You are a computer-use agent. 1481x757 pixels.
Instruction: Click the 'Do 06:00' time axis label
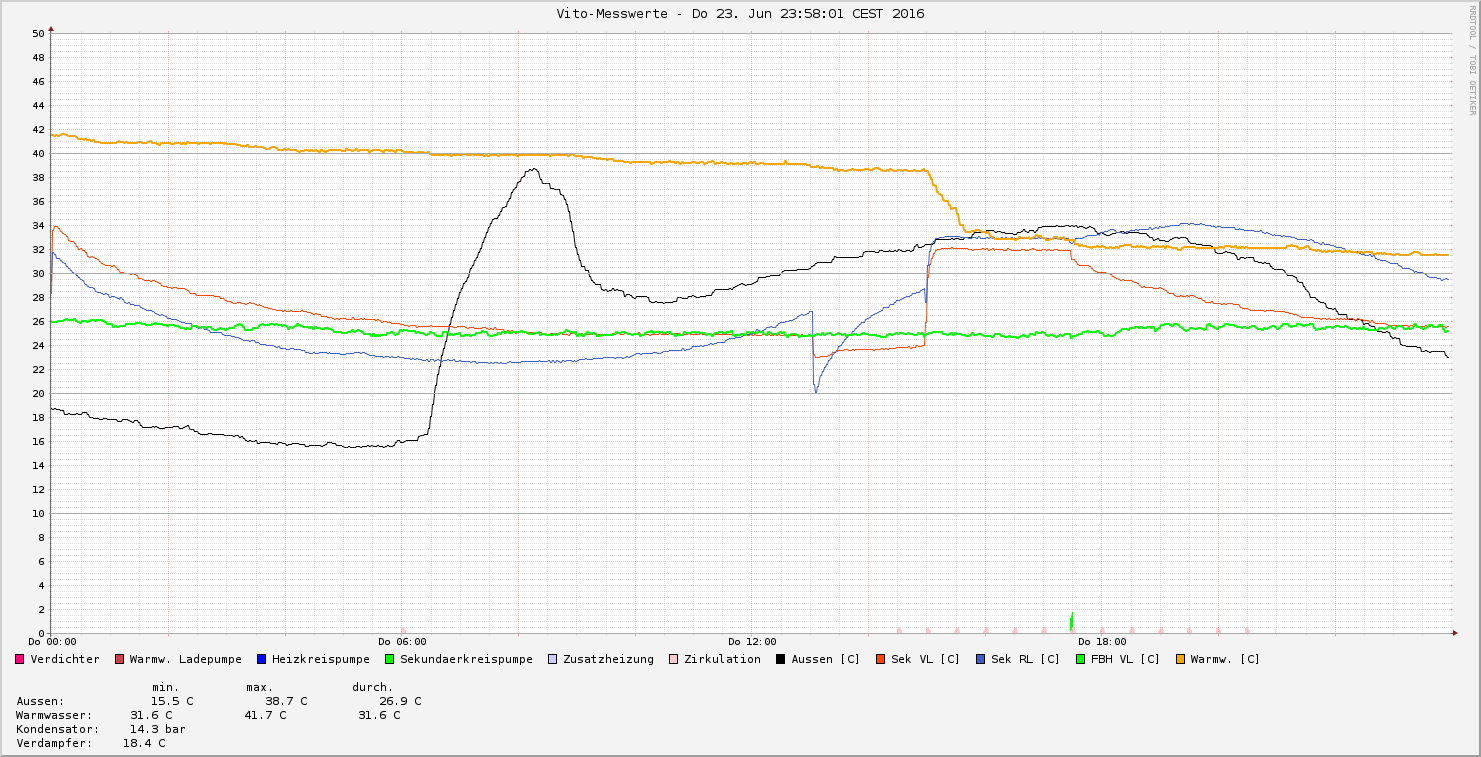point(402,642)
